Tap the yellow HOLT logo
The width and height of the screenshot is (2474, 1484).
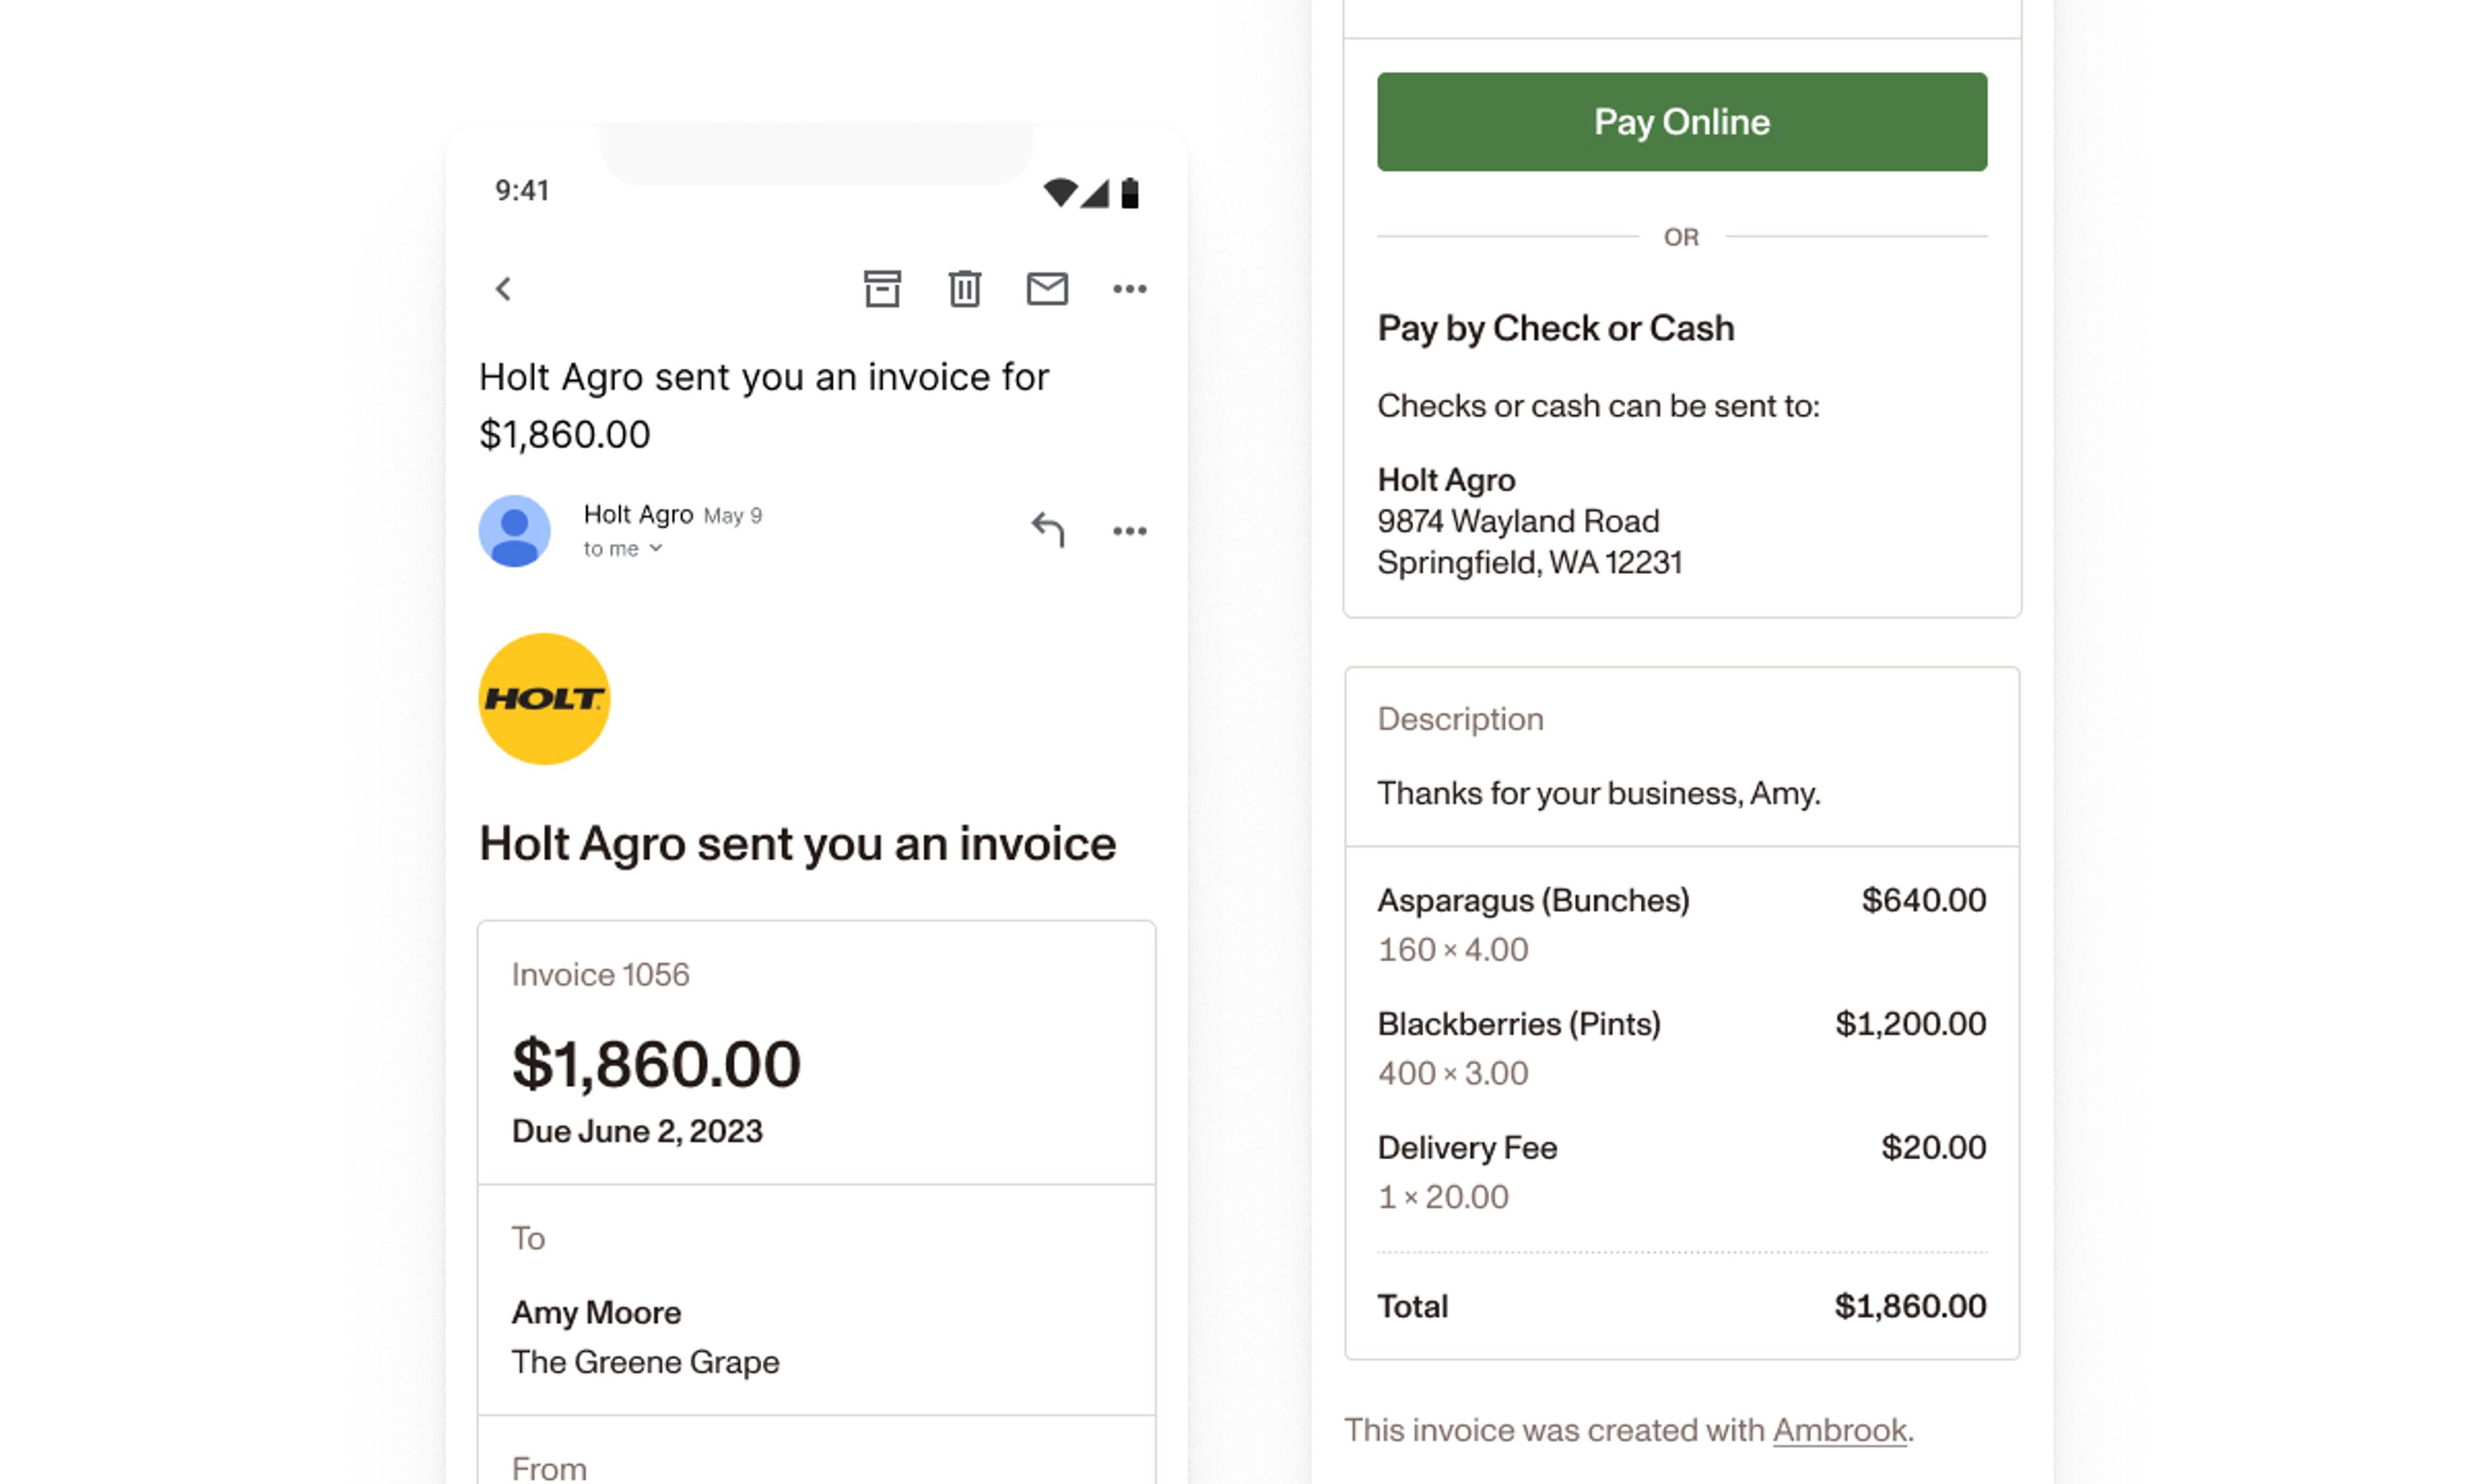coord(544,699)
